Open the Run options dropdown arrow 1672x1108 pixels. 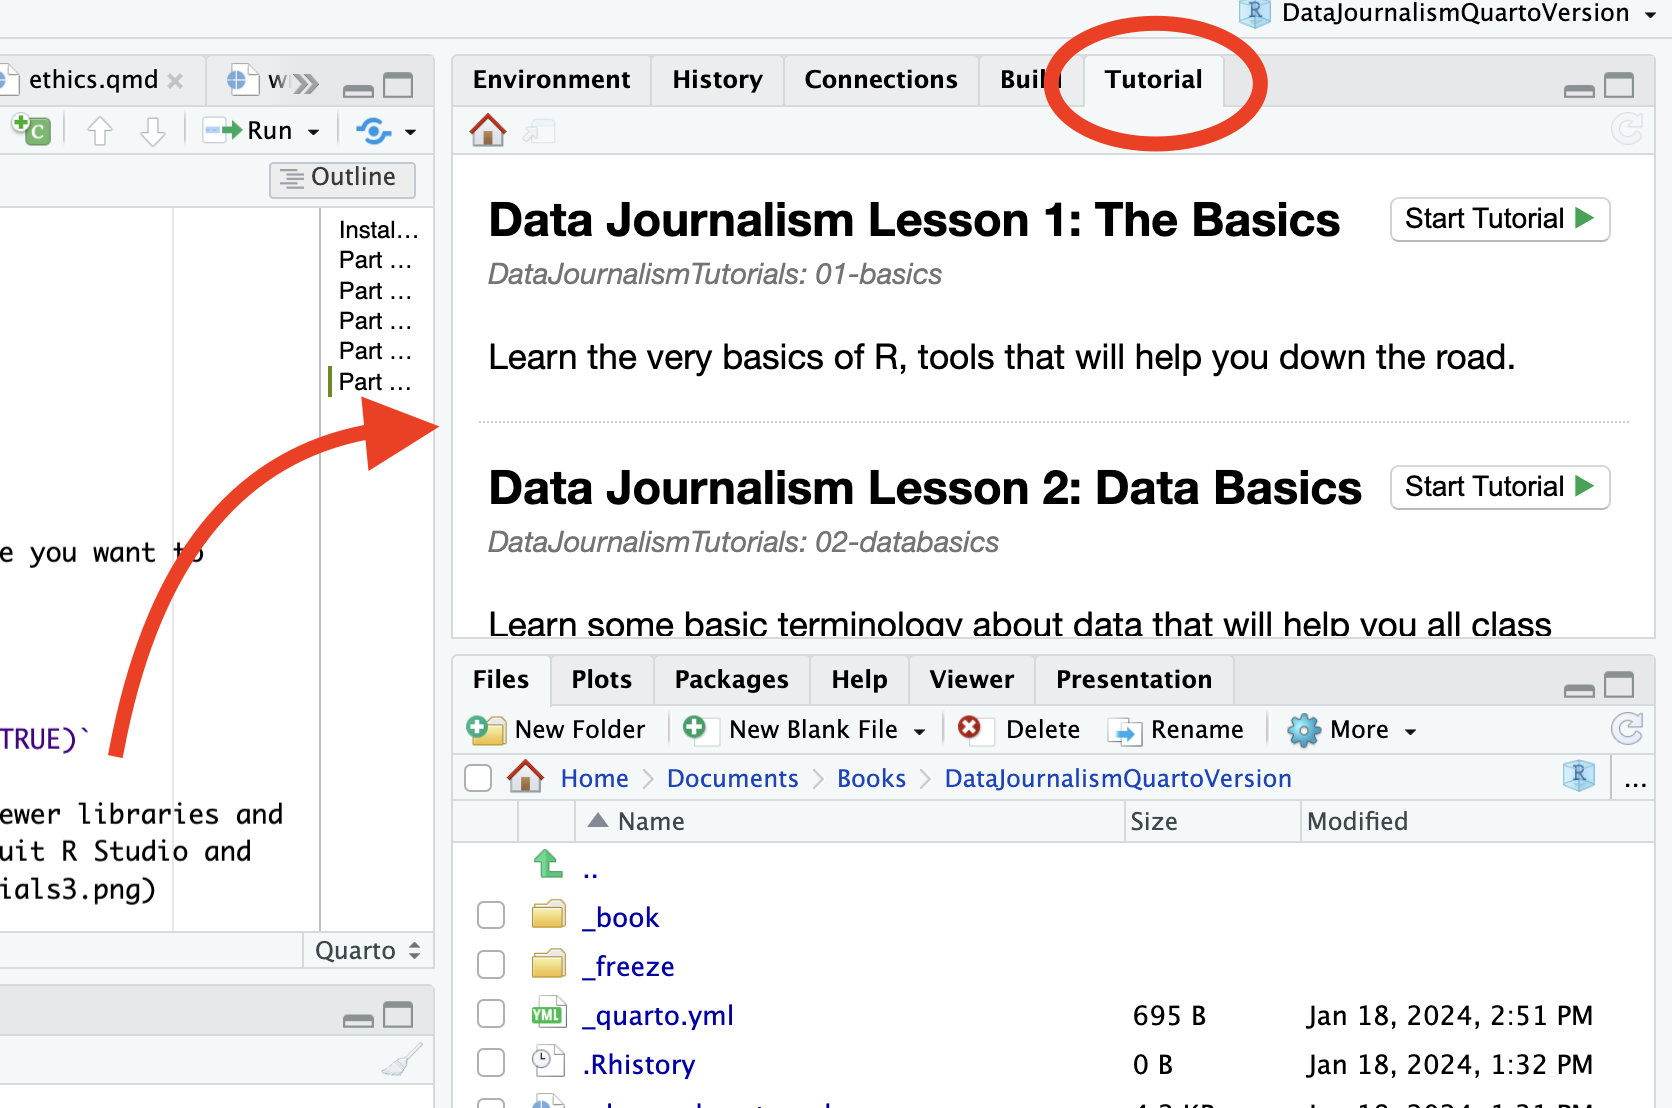coord(313,132)
